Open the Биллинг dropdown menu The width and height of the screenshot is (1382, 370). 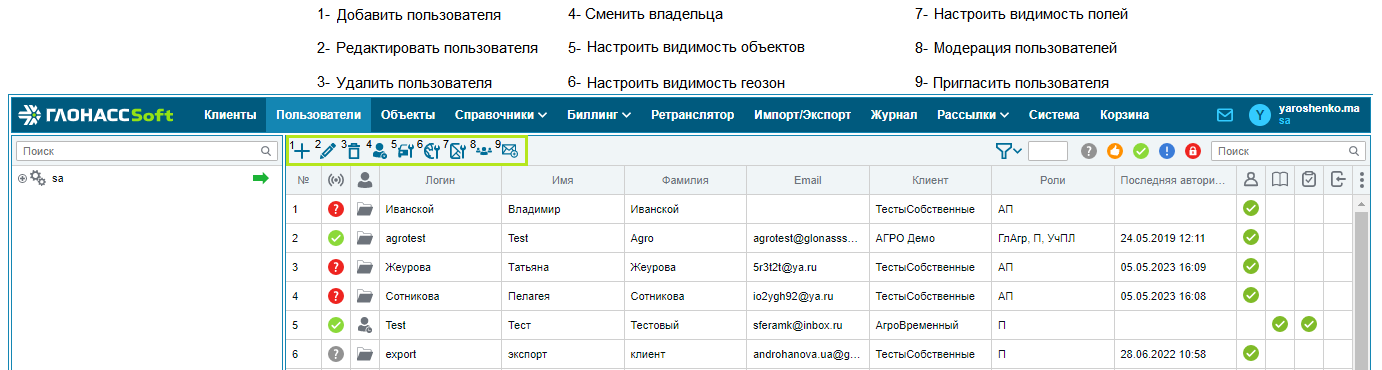(x=599, y=115)
